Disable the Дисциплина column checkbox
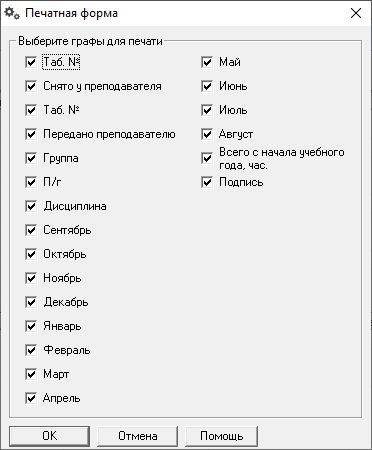Screen dimensions: 372x450 pyautogui.click(x=31, y=206)
